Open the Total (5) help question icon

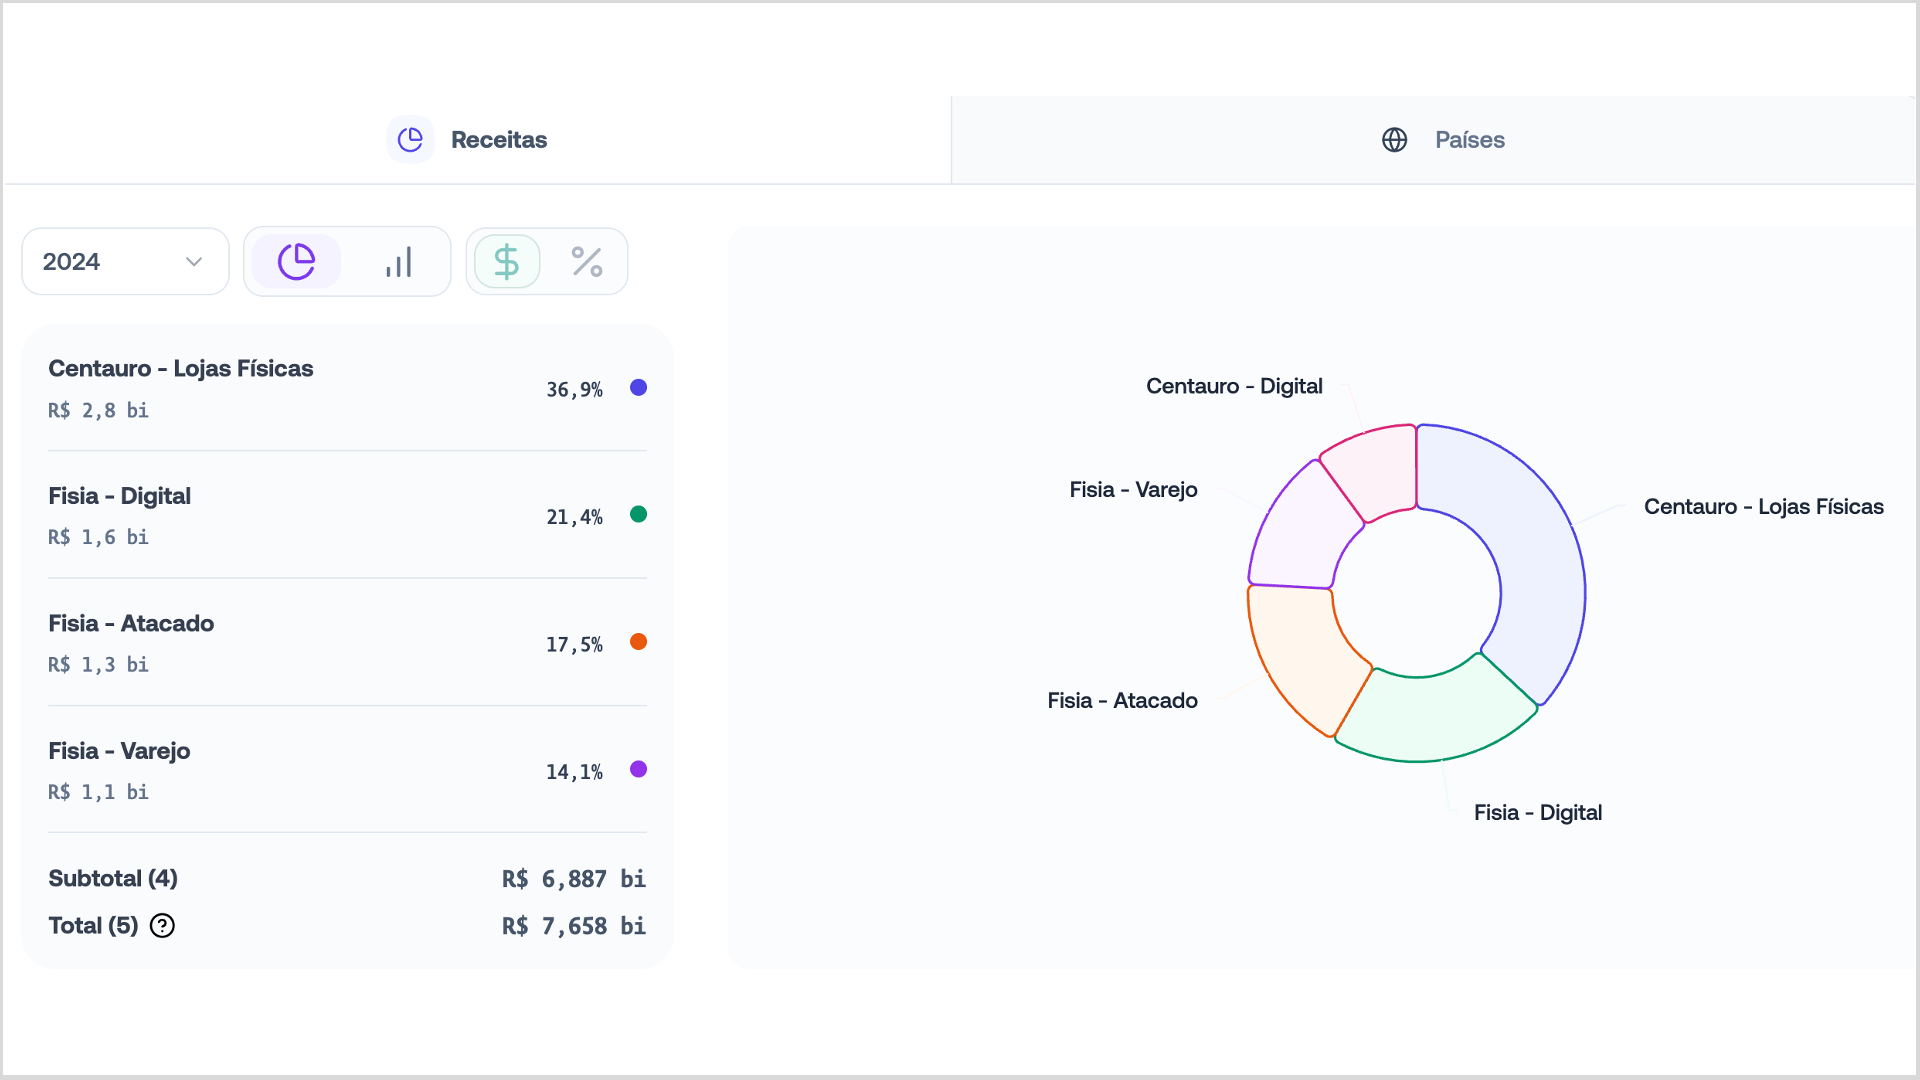(x=162, y=926)
